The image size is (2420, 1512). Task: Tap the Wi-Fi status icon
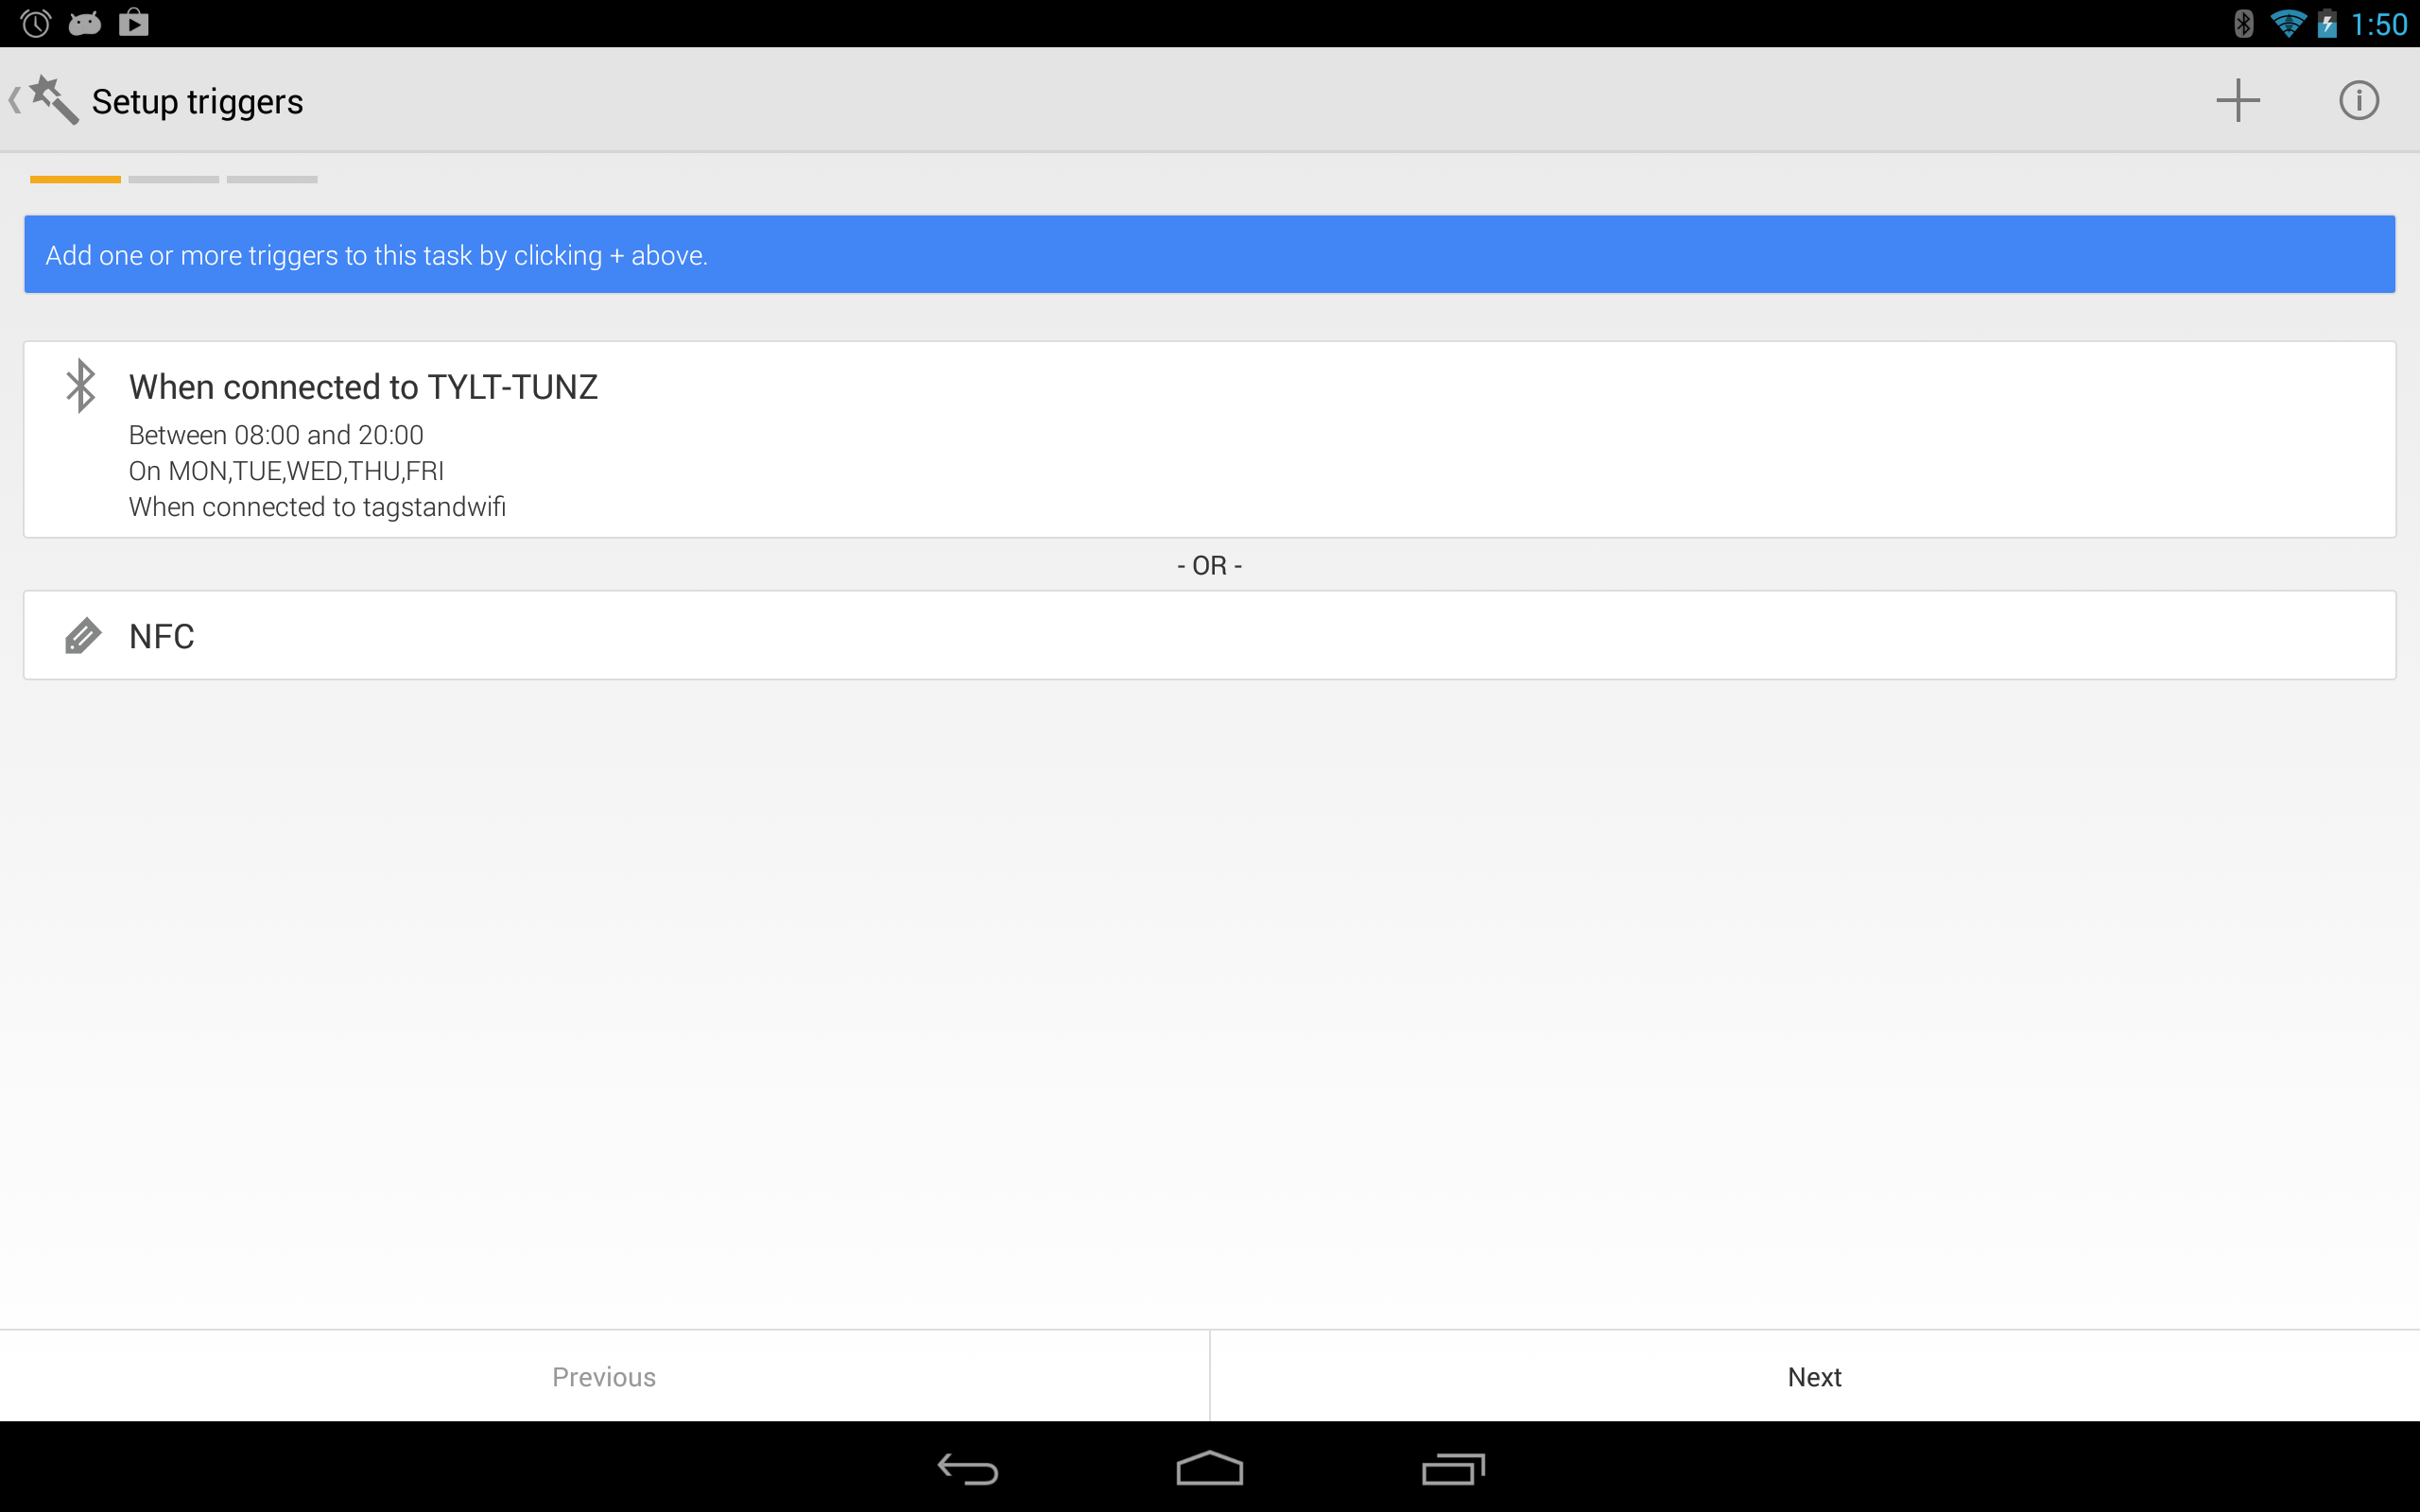pos(2288,23)
